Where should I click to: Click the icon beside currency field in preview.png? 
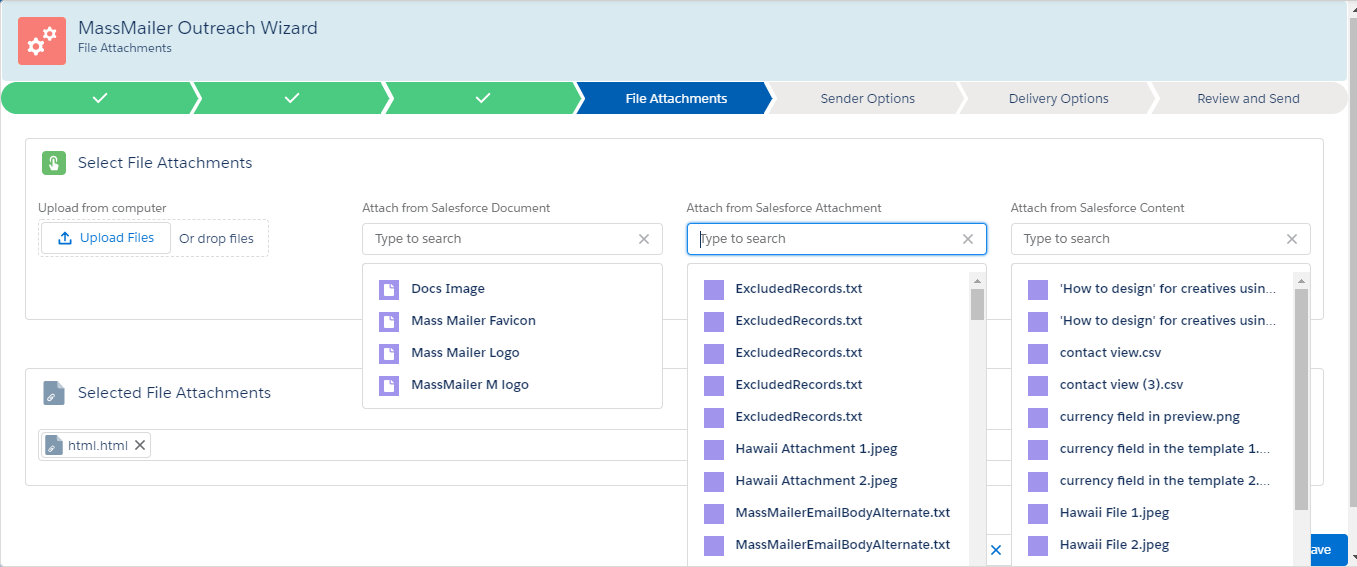coord(1038,417)
